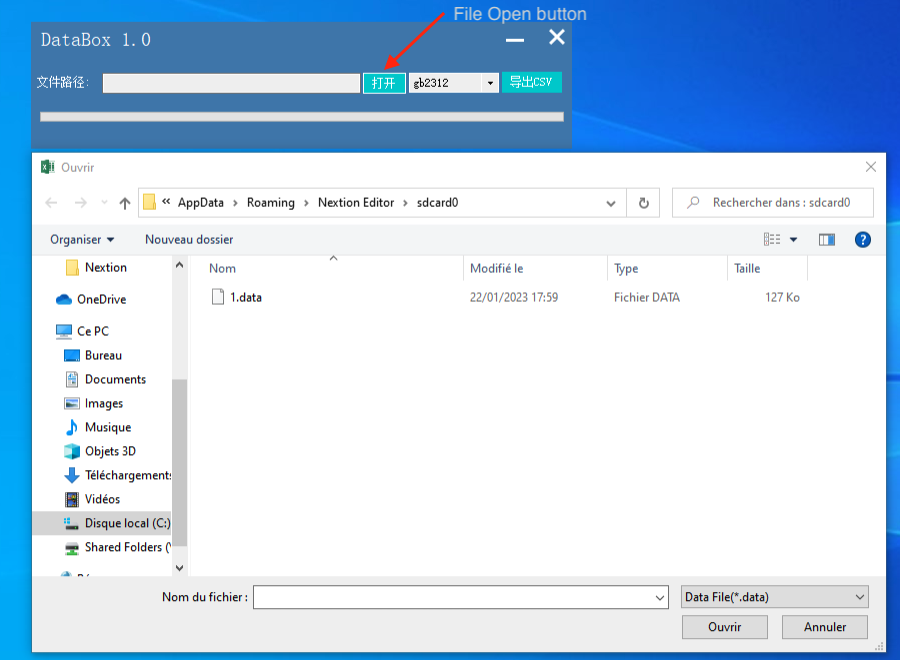This screenshot has height=660, width=900.
Task: Click the 1.data file icon
Action: point(218,297)
